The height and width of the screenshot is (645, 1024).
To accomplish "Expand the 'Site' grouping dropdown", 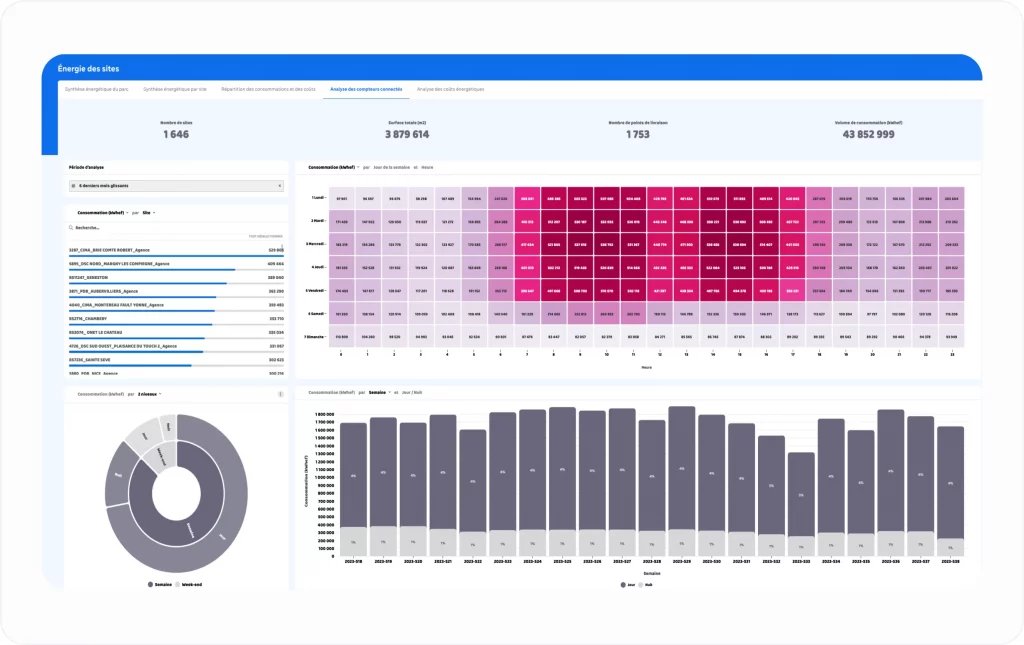I will coord(148,213).
